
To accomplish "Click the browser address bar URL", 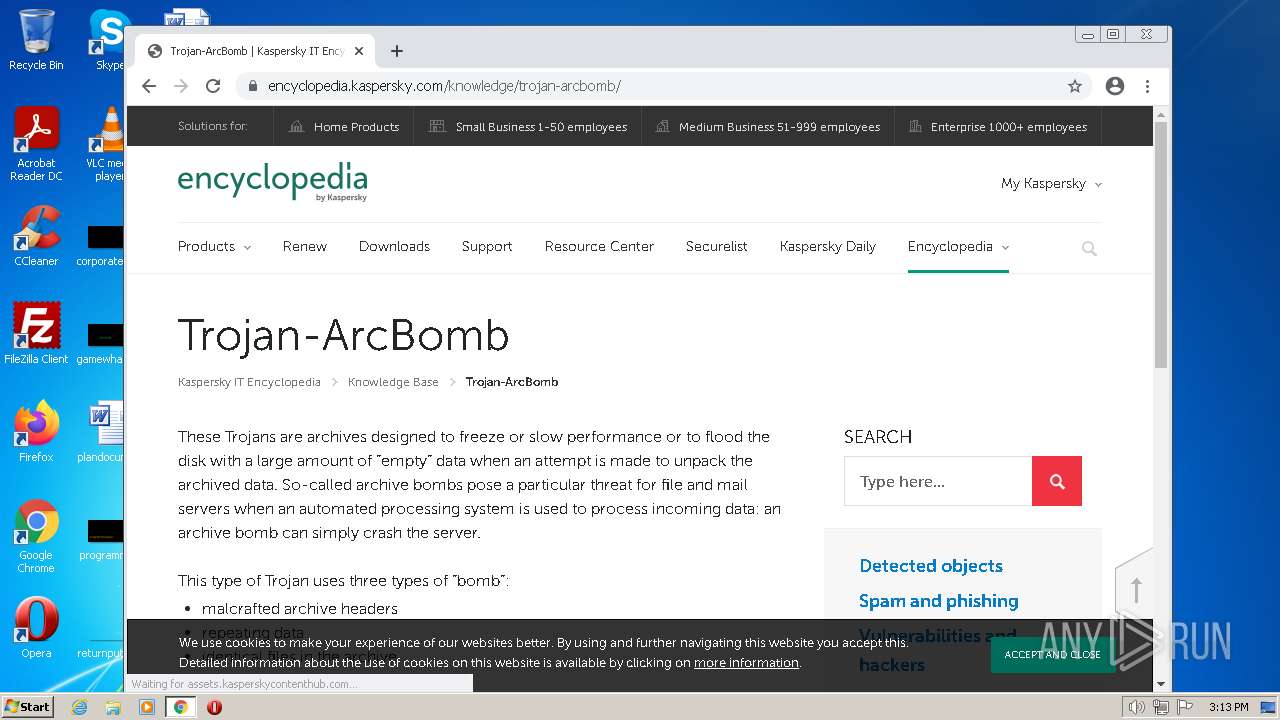I will 444,86.
